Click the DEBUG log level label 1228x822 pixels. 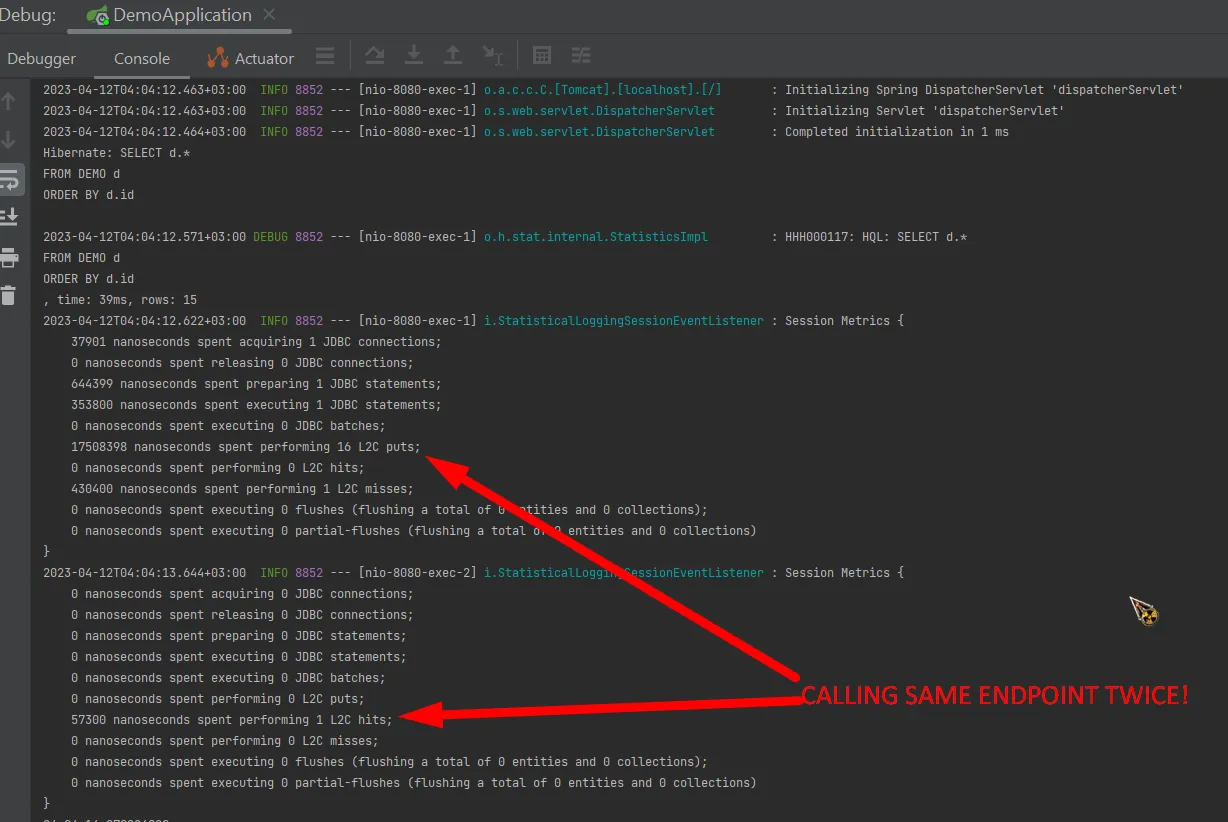(270, 237)
